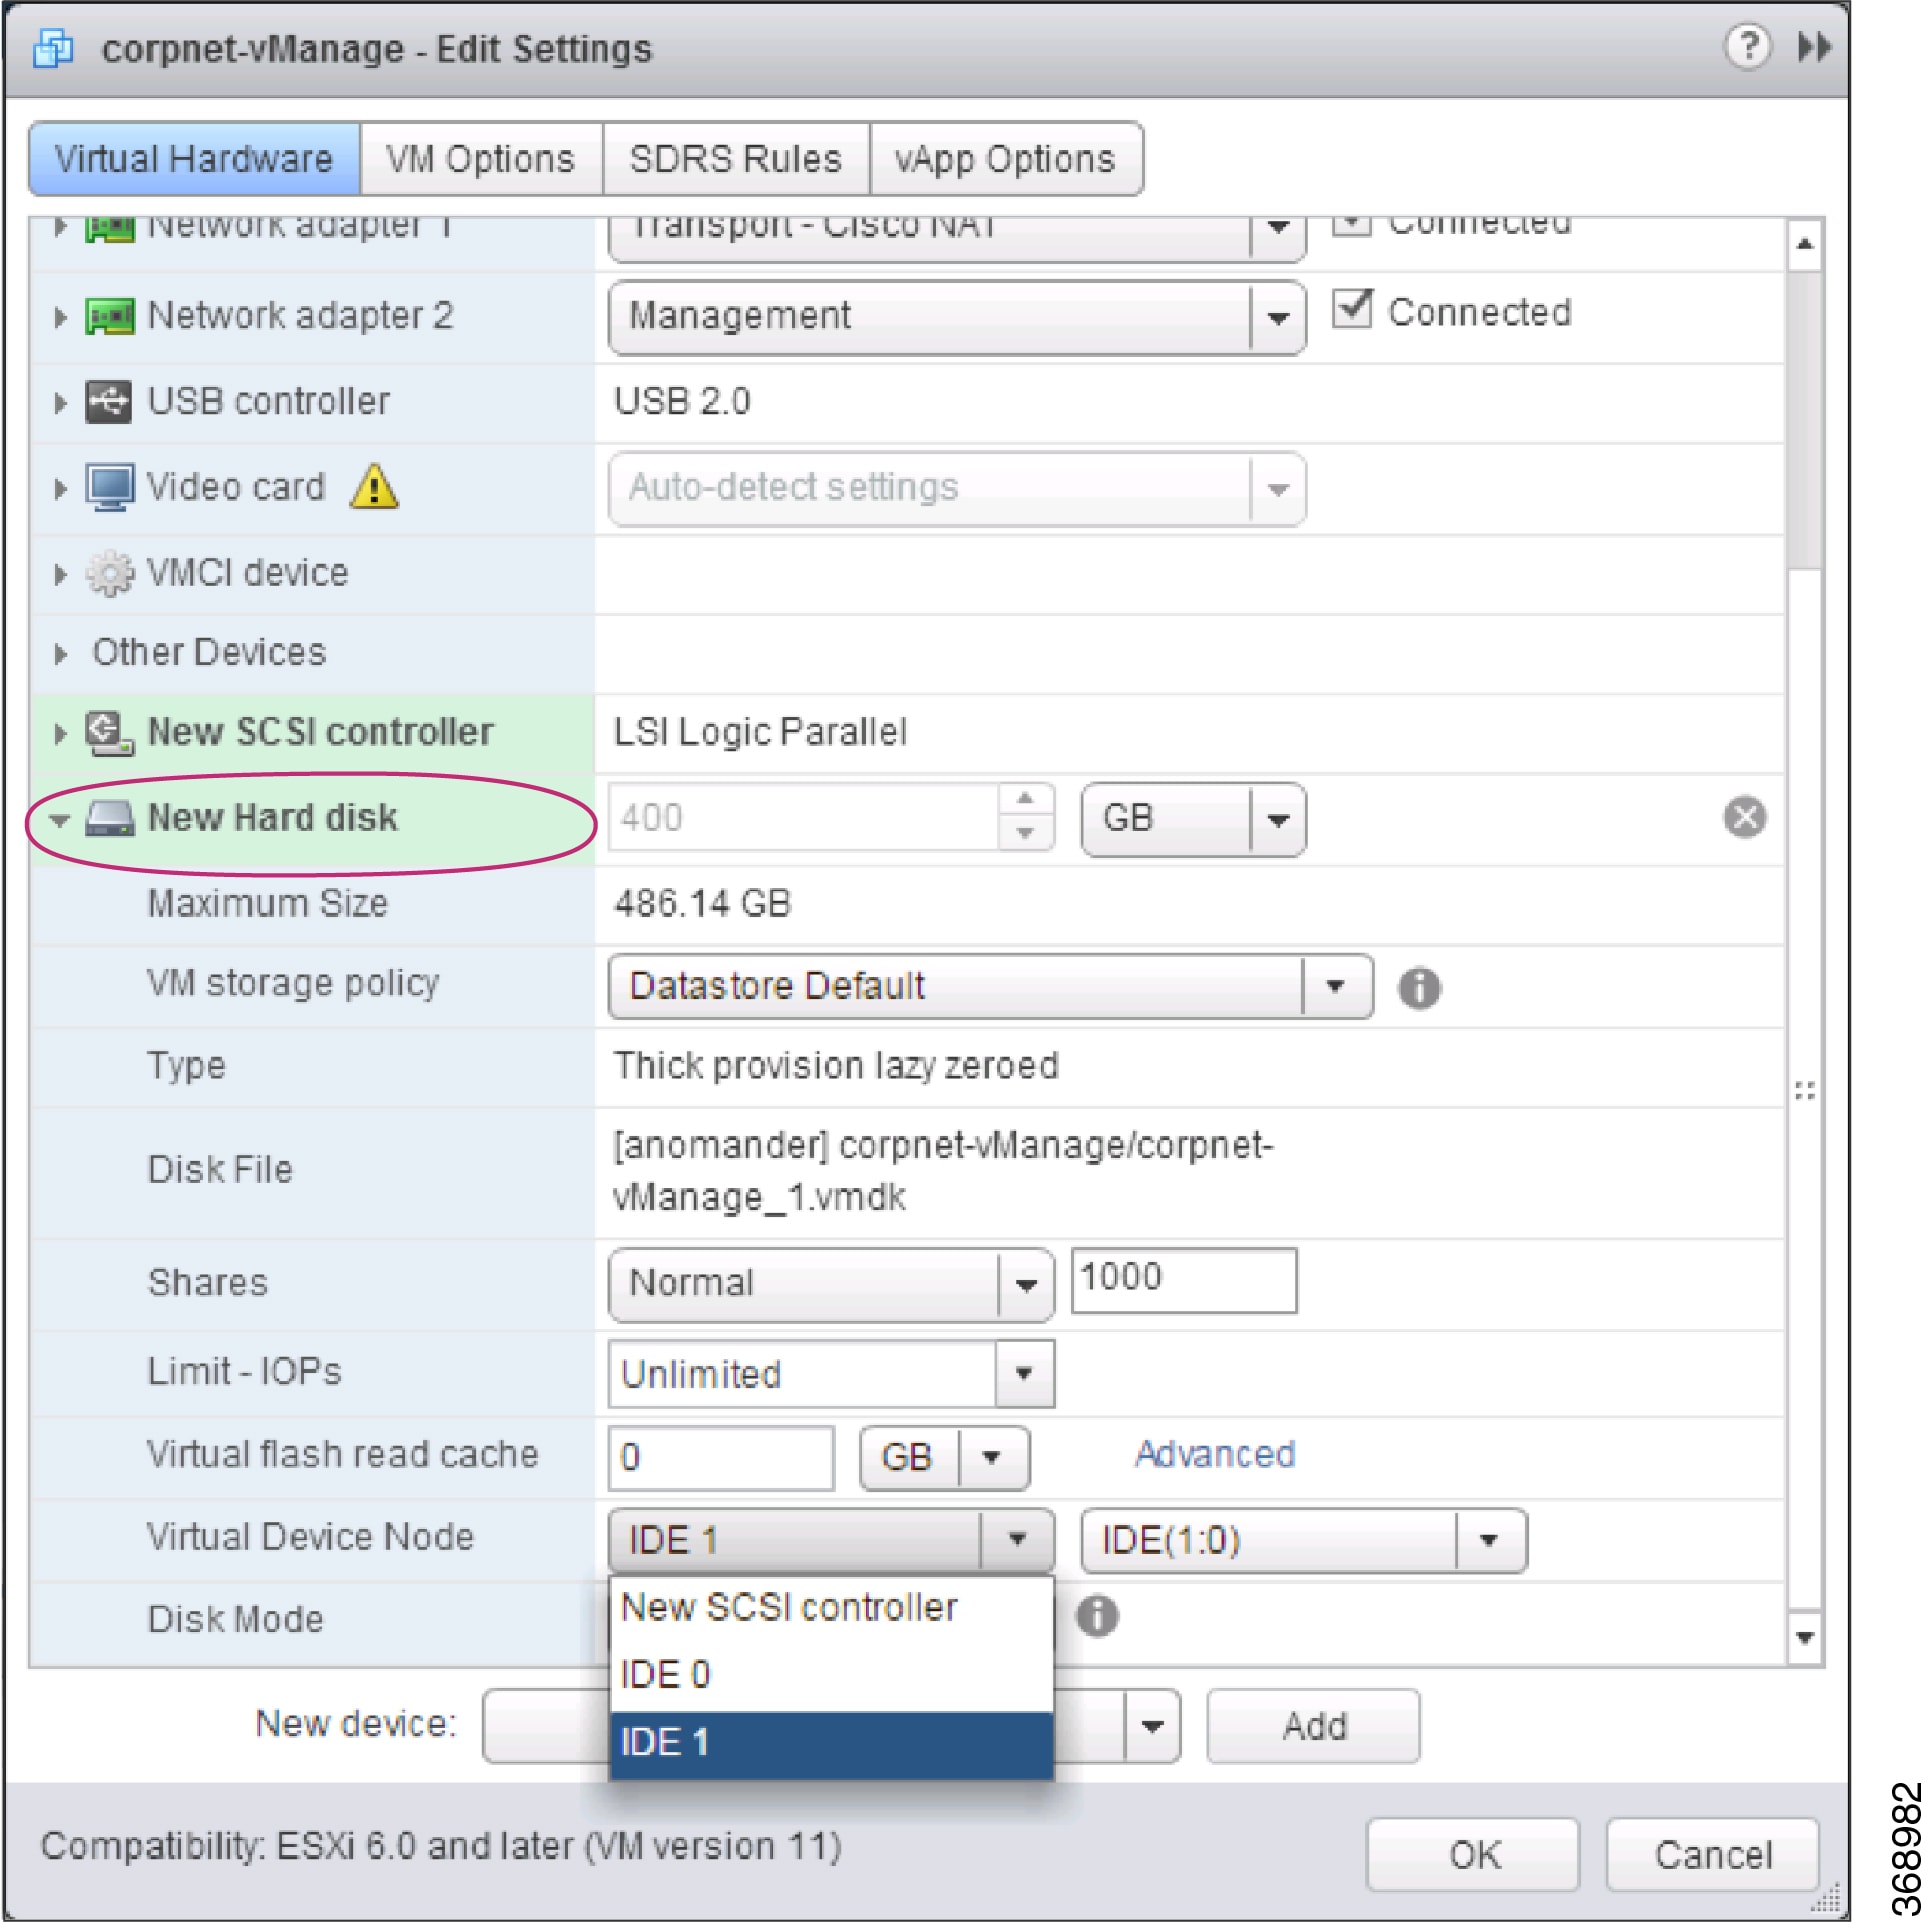The height and width of the screenshot is (1922, 1926).
Task: Switch to the VM Options tab
Action: point(481,157)
